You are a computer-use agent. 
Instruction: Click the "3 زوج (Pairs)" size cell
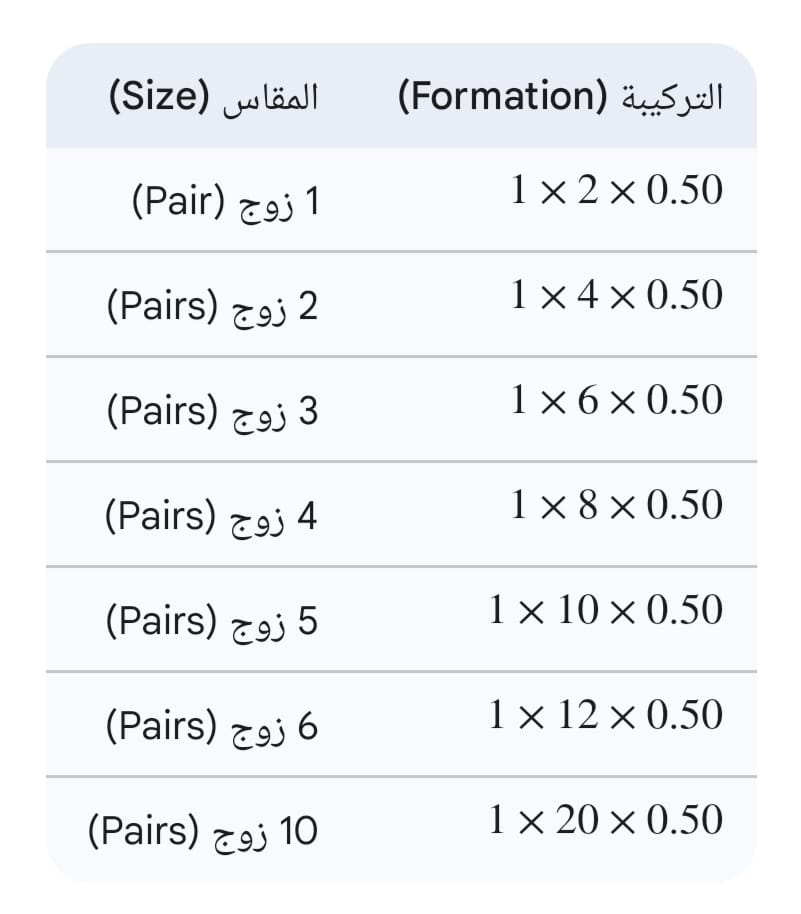click(211, 412)
